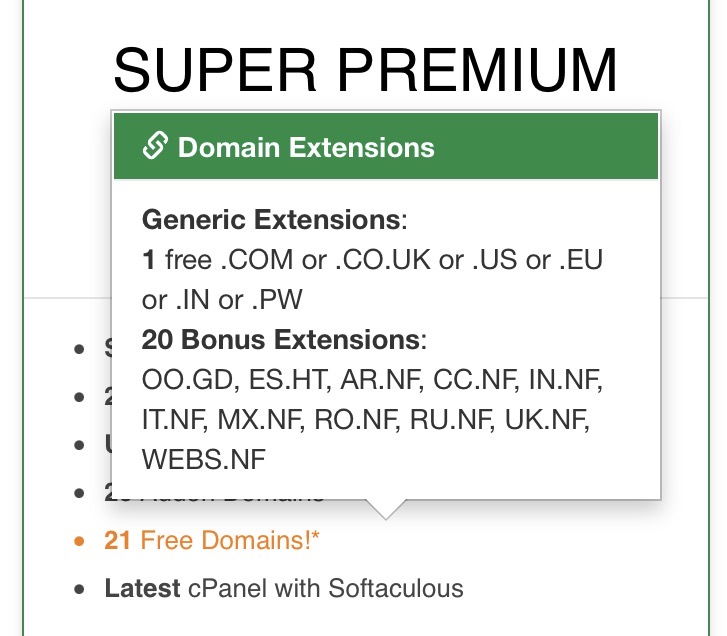This screenshot has width=727, height=636.
Task: Click the green popover header bar's empty area
Action: point(550,147)
